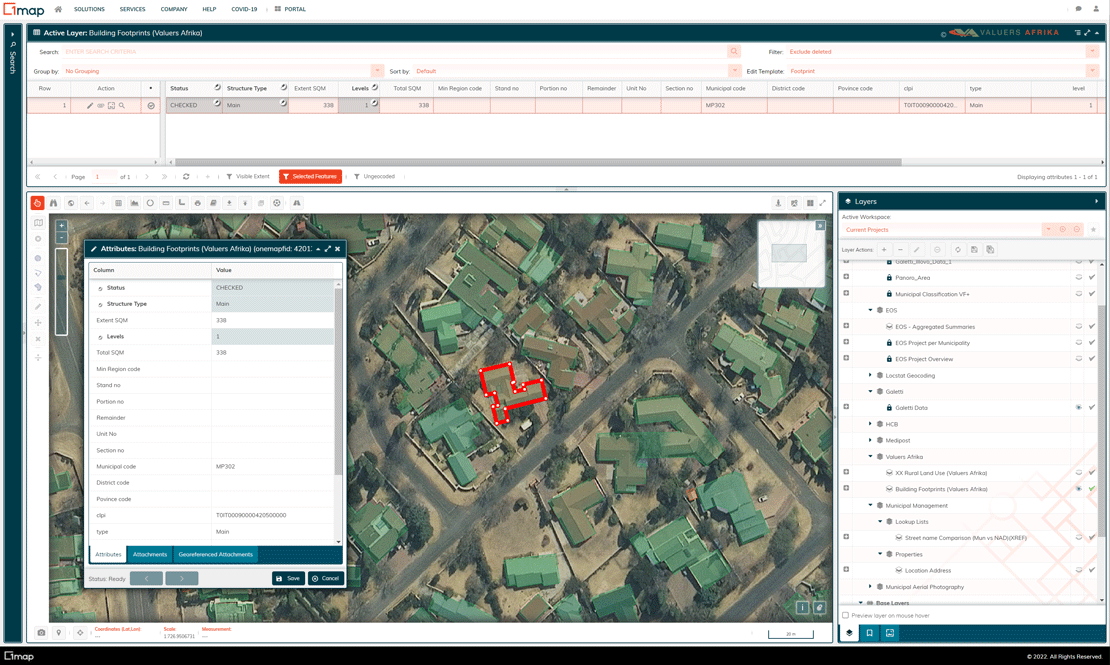Open the Group by dropdown
Screen dimensions: 1110x665
click(x=377, y=71)
